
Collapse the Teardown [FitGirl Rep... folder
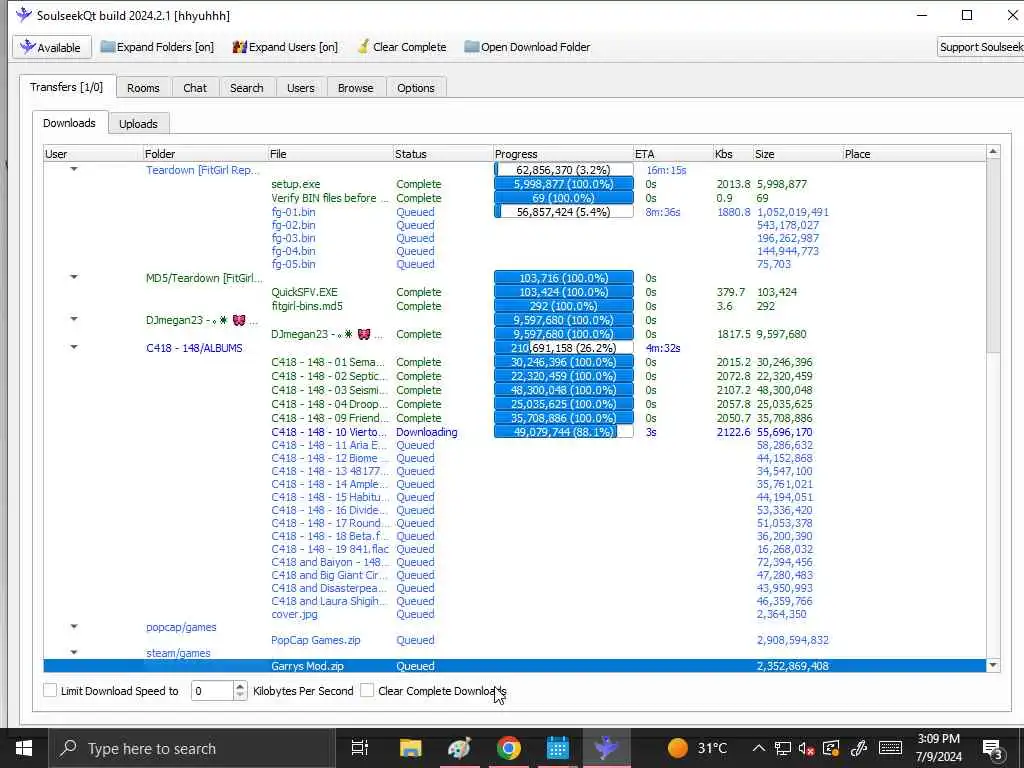[x=74, y=169]
